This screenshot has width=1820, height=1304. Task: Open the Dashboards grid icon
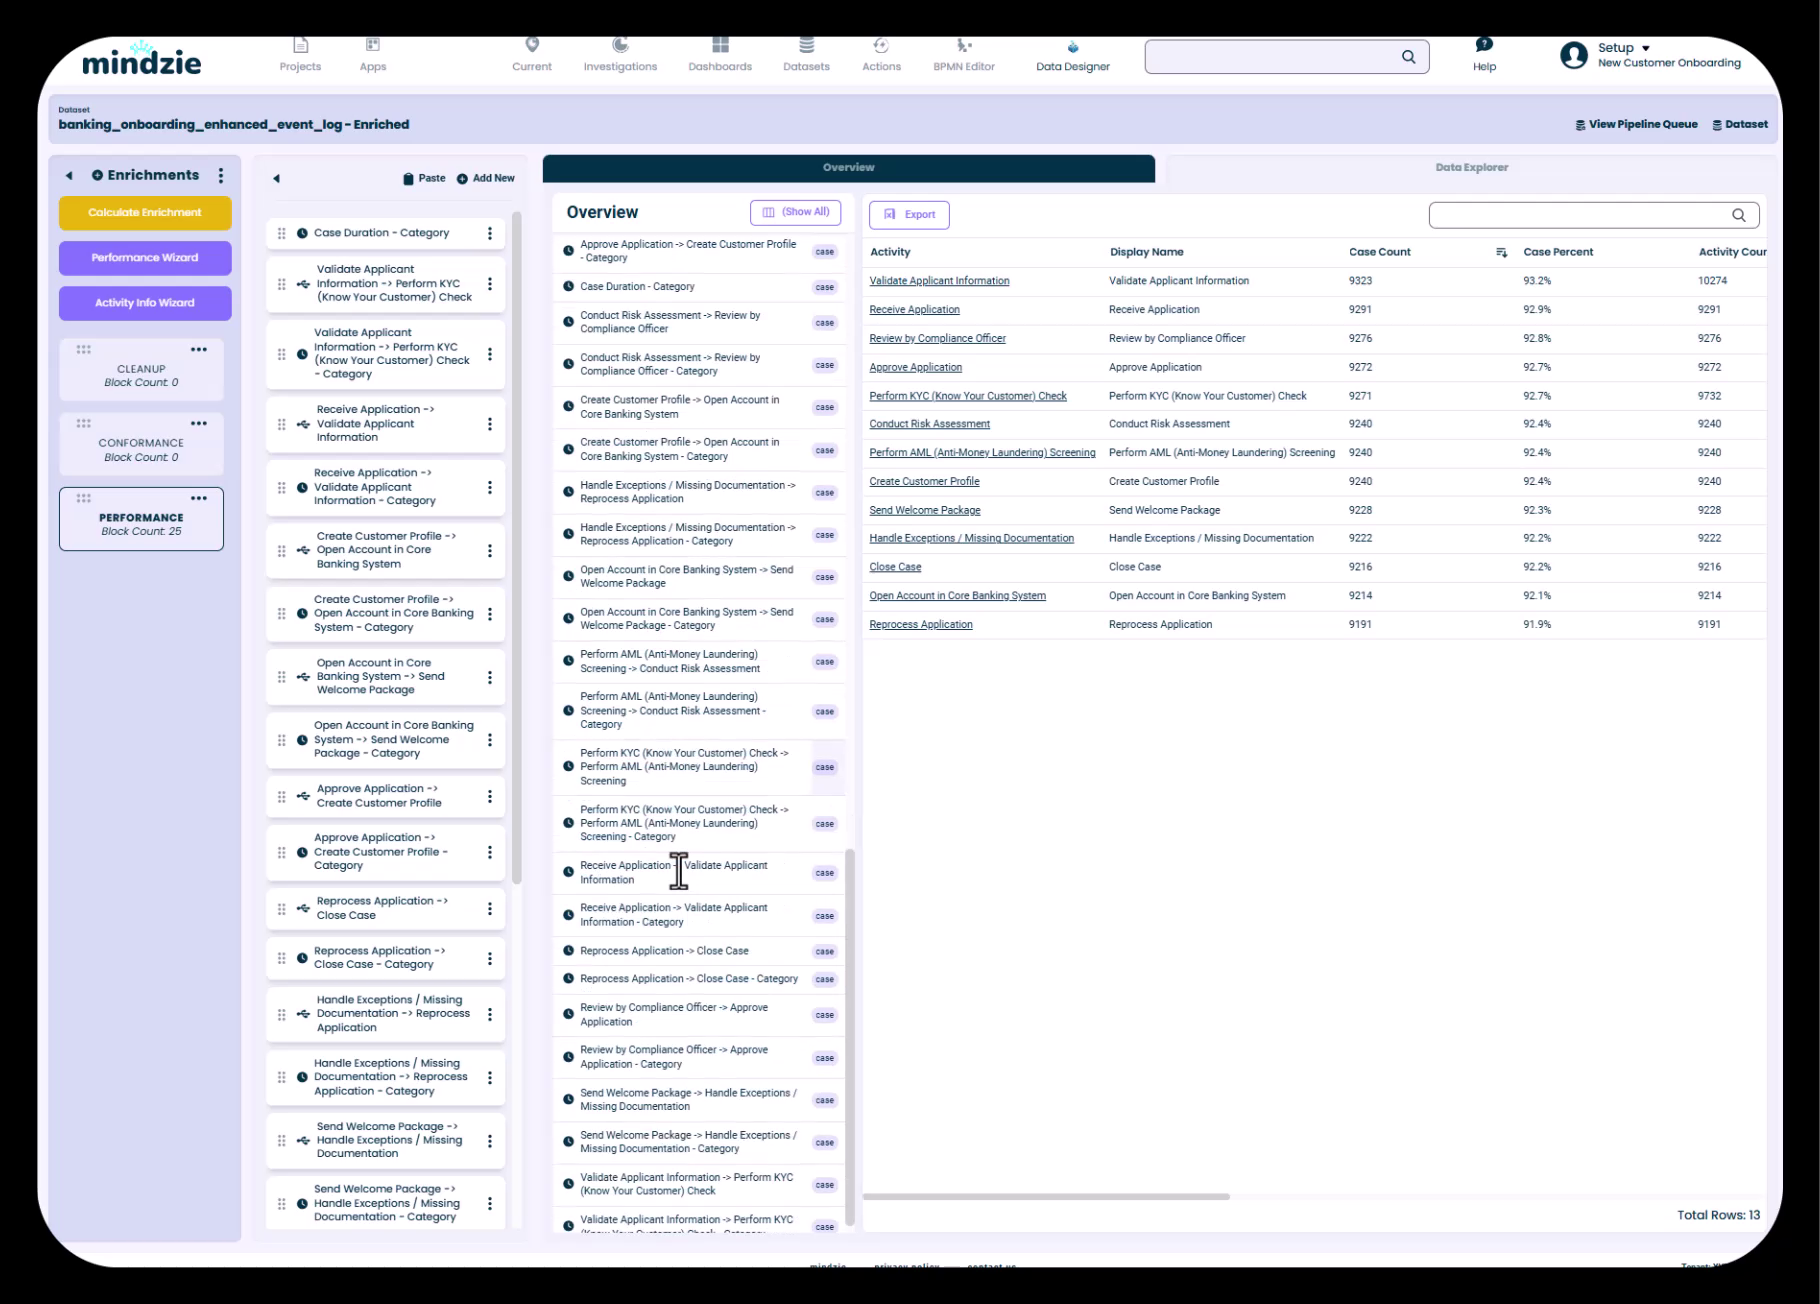(x=720, y=46)
